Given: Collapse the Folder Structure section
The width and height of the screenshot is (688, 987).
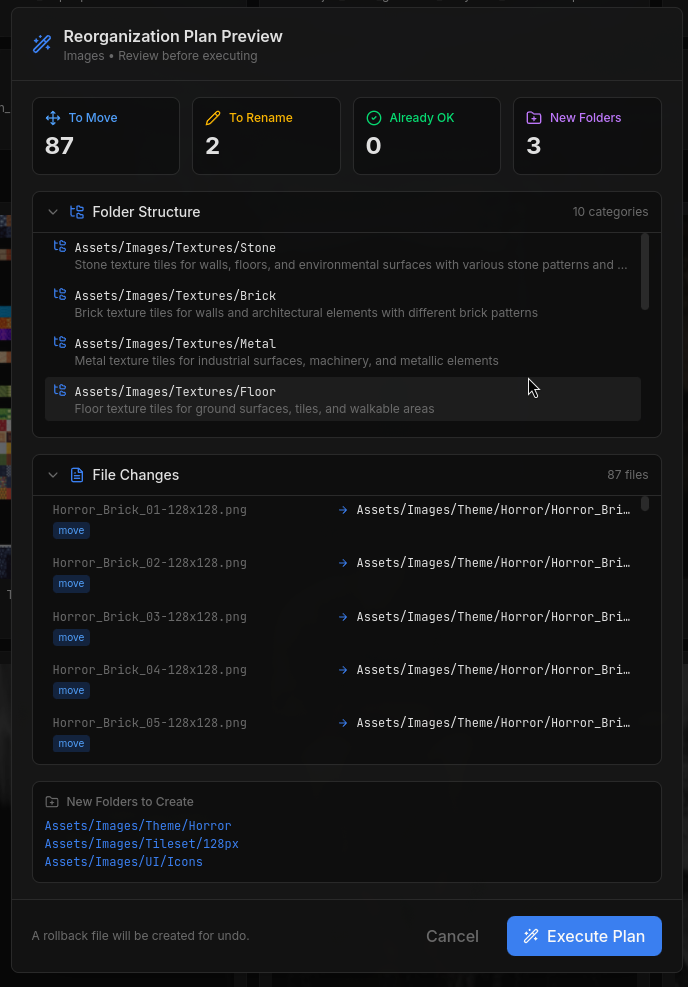Looking at the screenshot, I should coord(53,212).
